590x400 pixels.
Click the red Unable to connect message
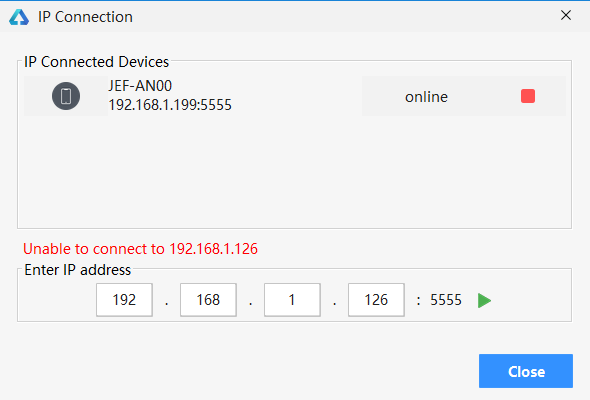[x=140, y=249]
